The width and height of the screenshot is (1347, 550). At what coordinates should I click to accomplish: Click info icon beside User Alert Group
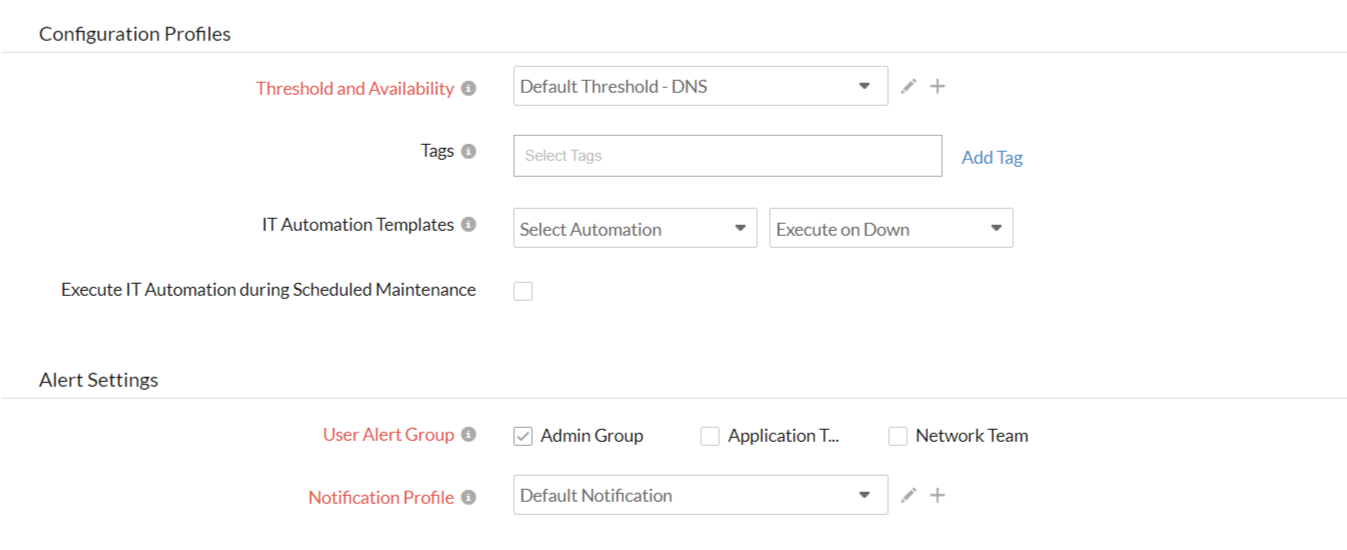coord(468,435)
